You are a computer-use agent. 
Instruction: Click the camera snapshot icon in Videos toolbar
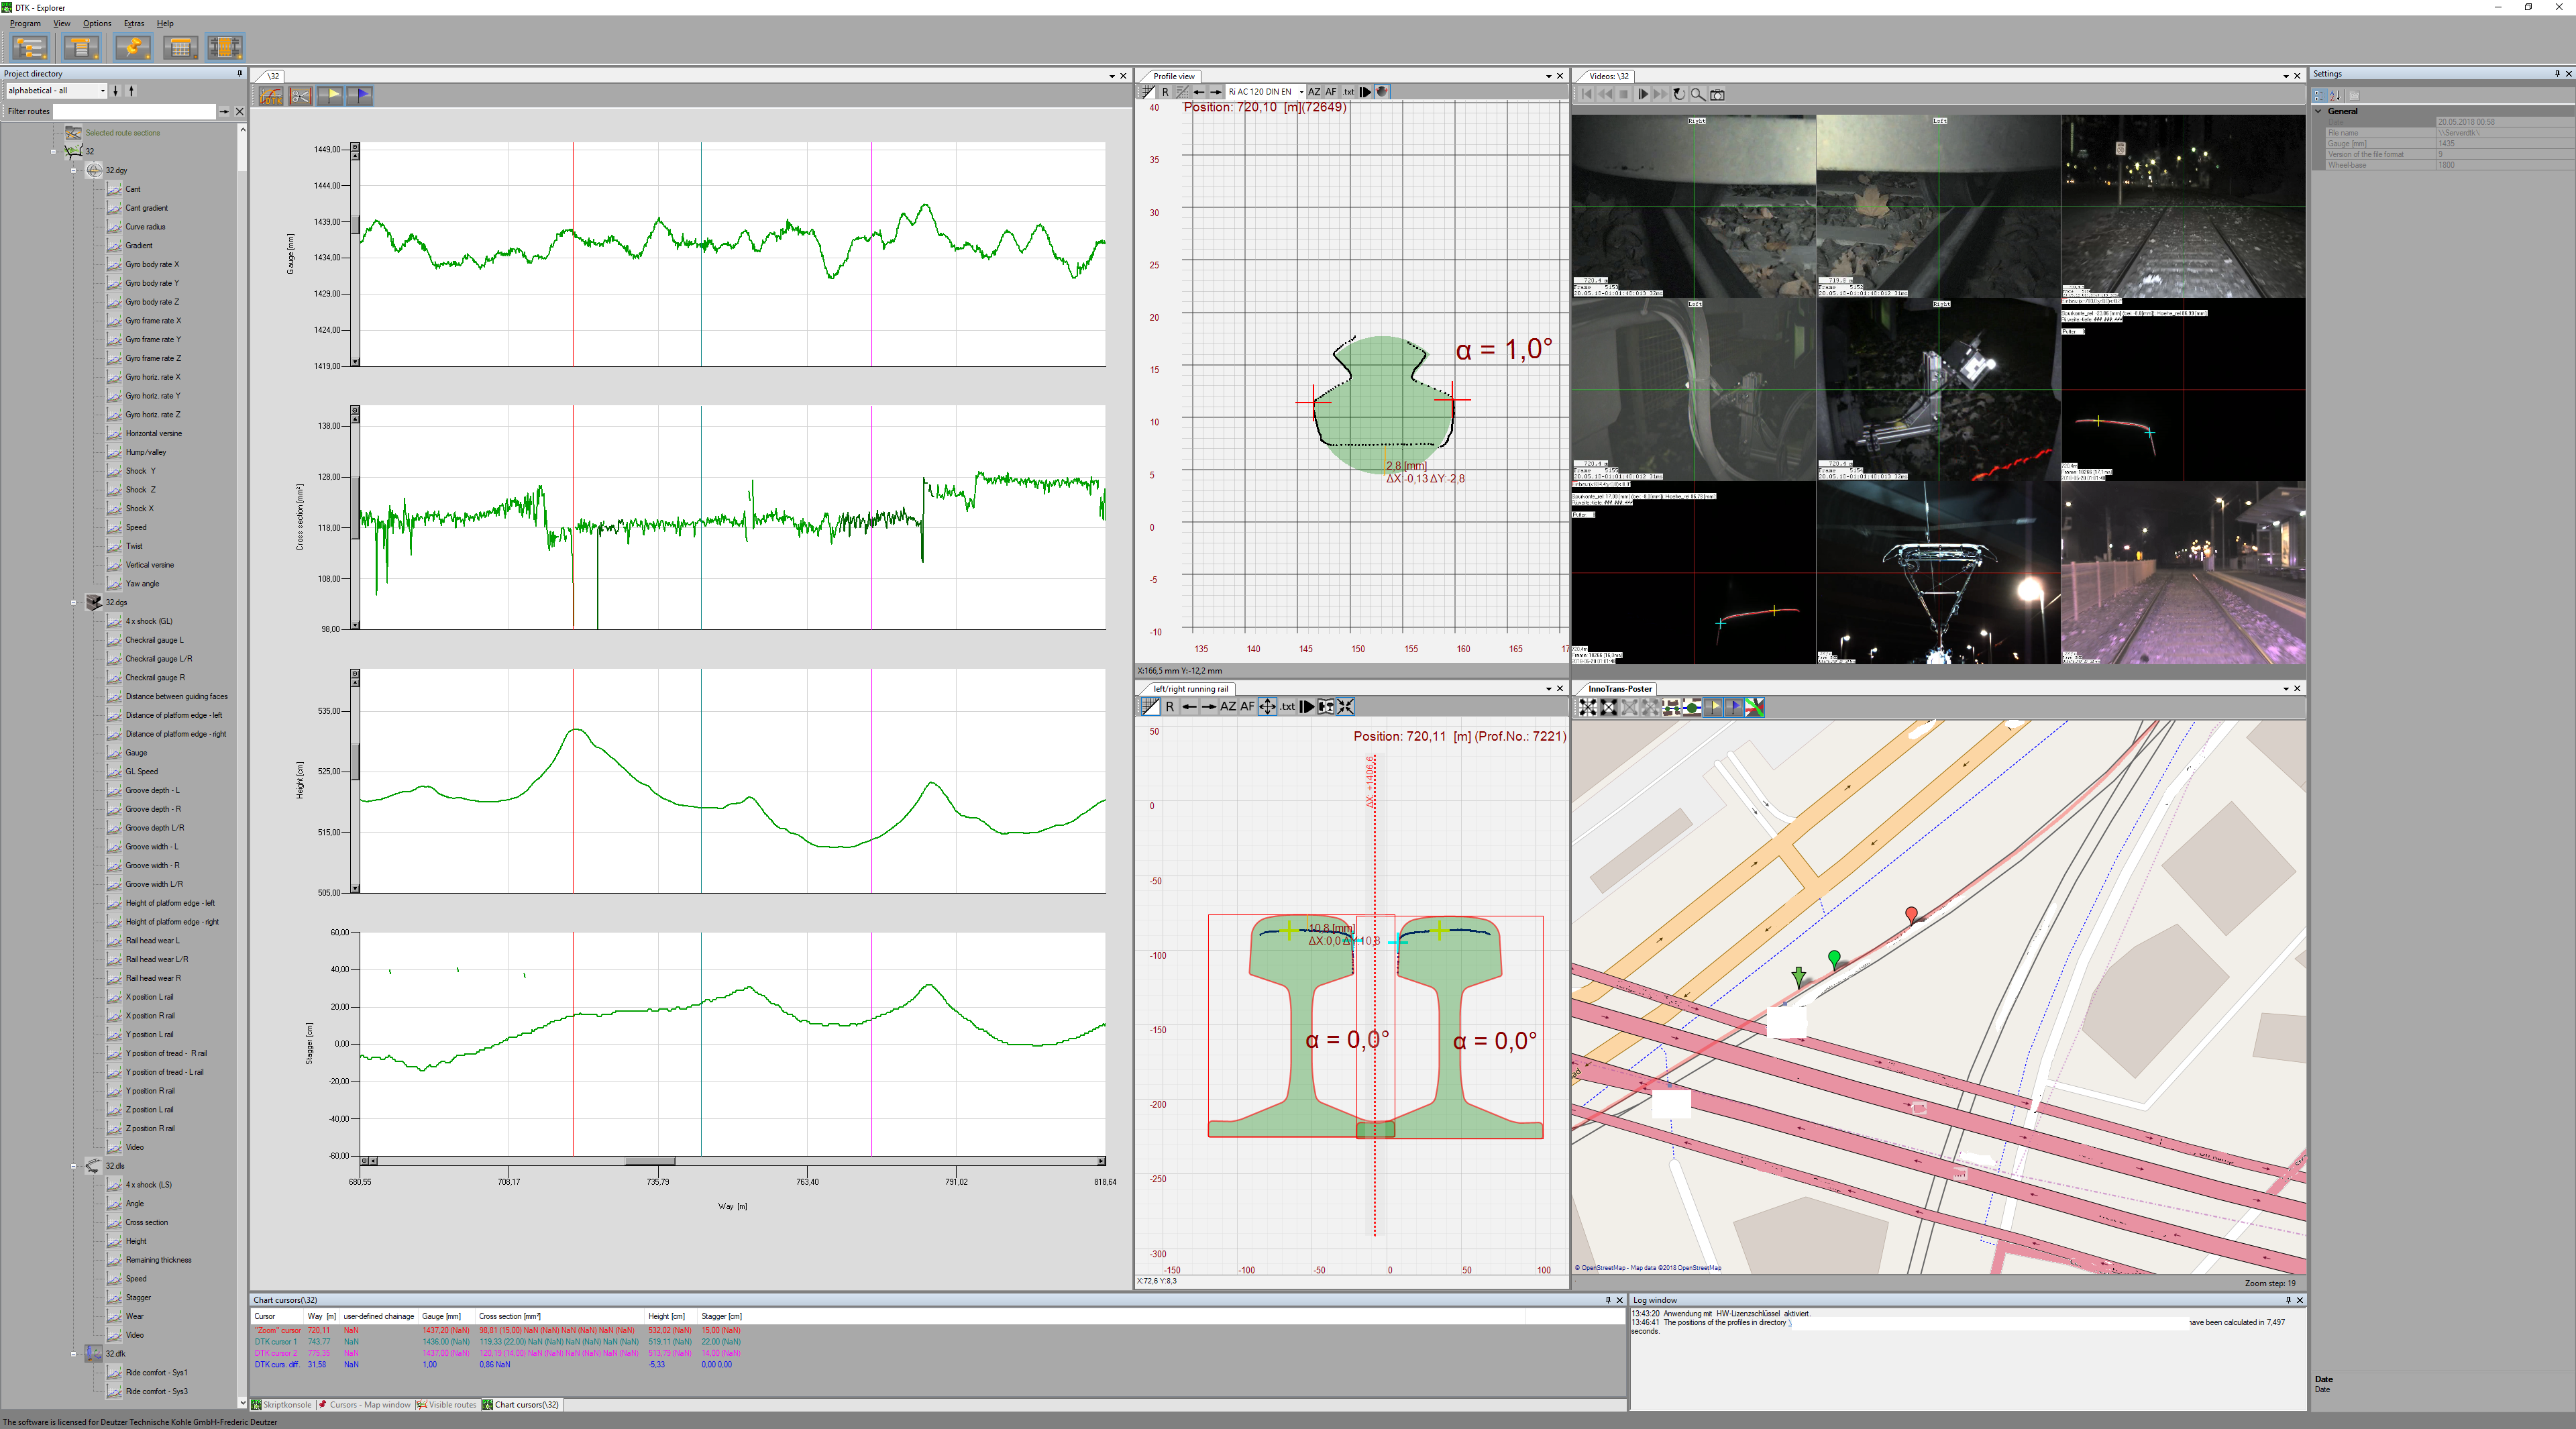(x=1717, y=95)
